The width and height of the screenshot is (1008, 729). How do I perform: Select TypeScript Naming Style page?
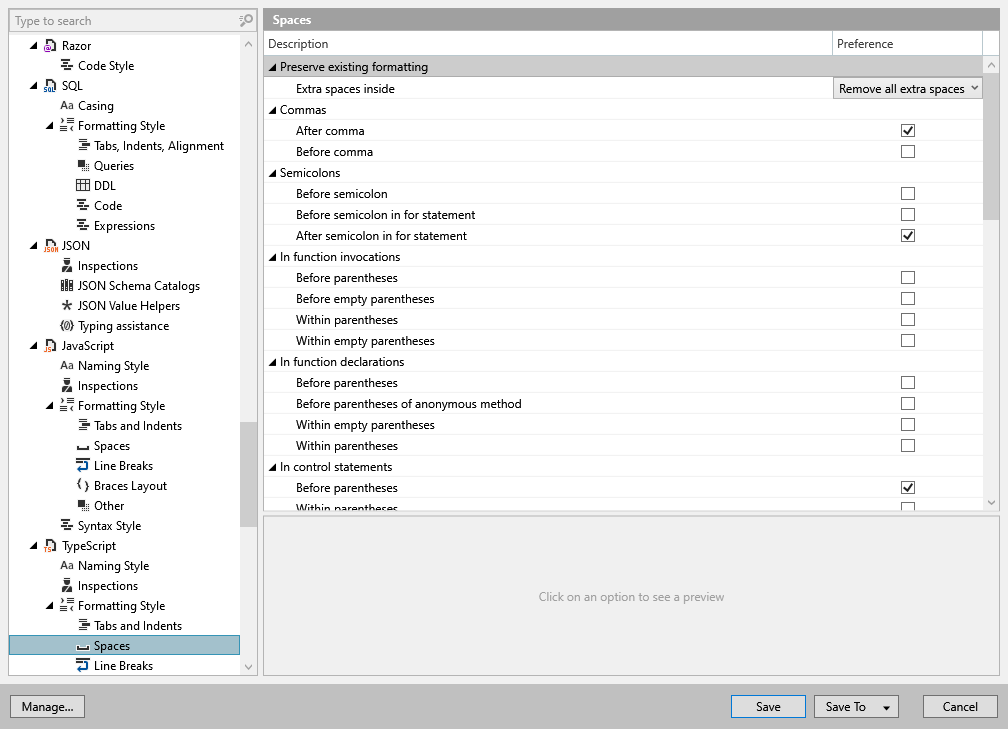click(113, 566)
